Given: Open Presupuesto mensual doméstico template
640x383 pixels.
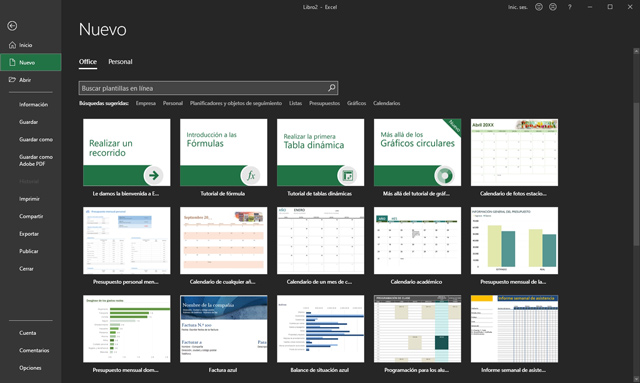Looking at the screenshot, I should coord(127,329).
